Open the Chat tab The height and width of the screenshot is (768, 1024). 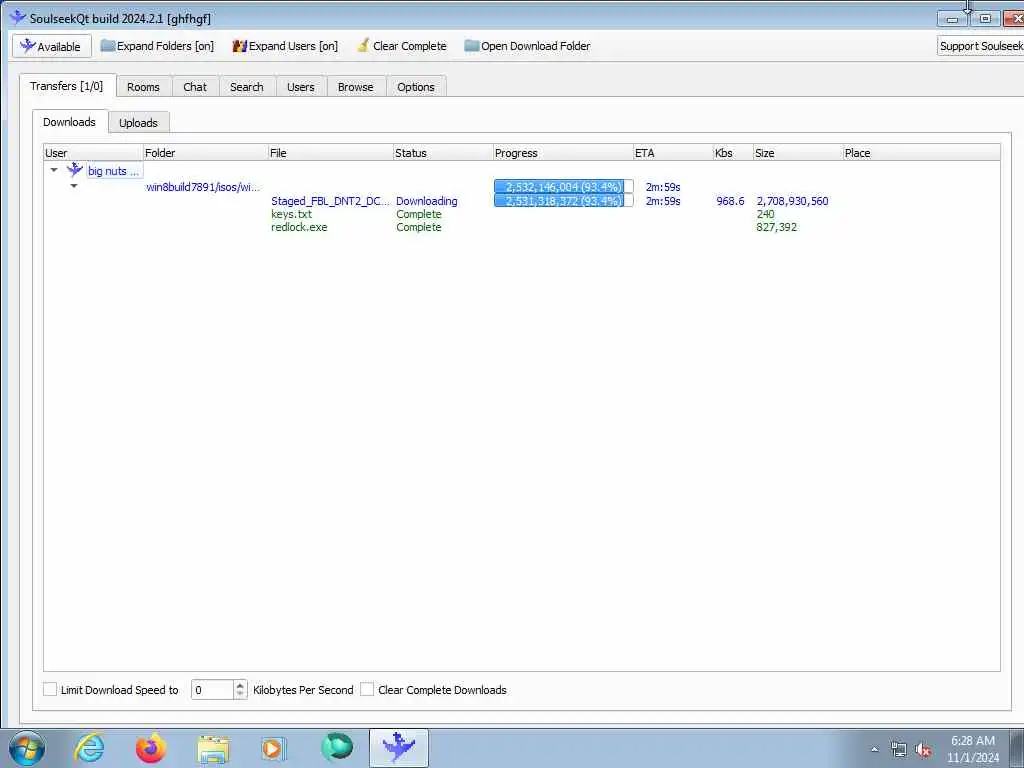click(x=195, y=87)
